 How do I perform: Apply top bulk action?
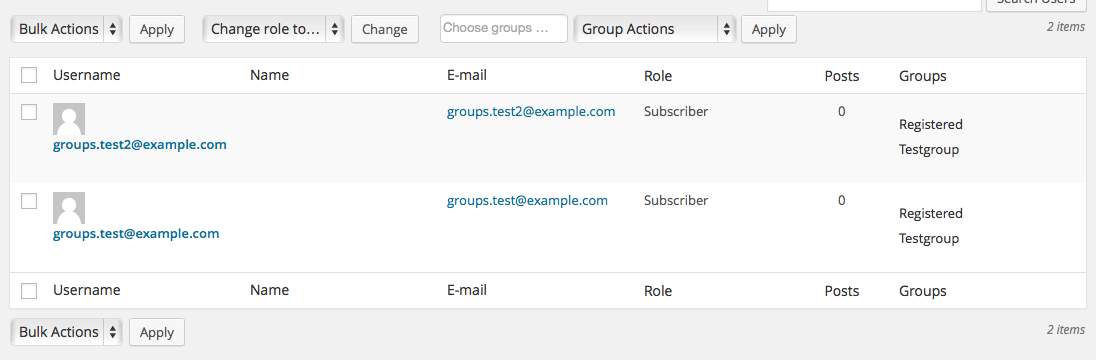[x=157, y=29]
